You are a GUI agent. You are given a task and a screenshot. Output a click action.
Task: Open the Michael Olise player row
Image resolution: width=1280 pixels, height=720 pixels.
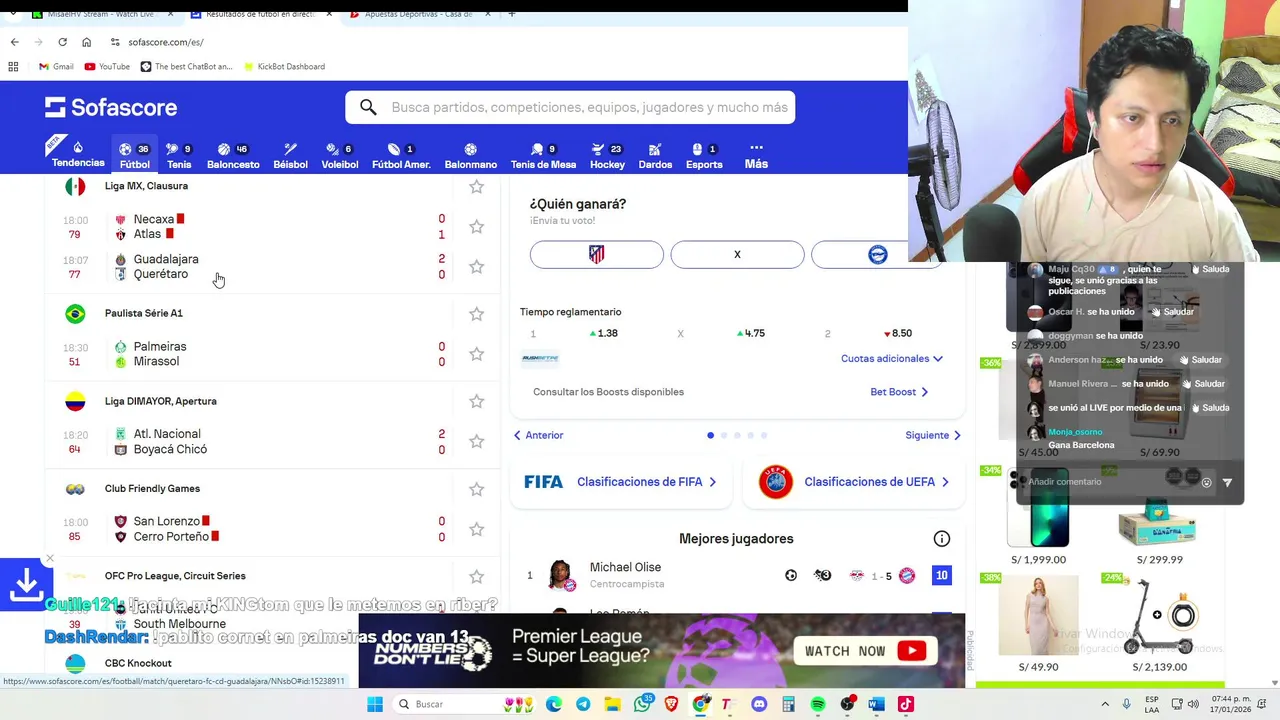[737, 575]
